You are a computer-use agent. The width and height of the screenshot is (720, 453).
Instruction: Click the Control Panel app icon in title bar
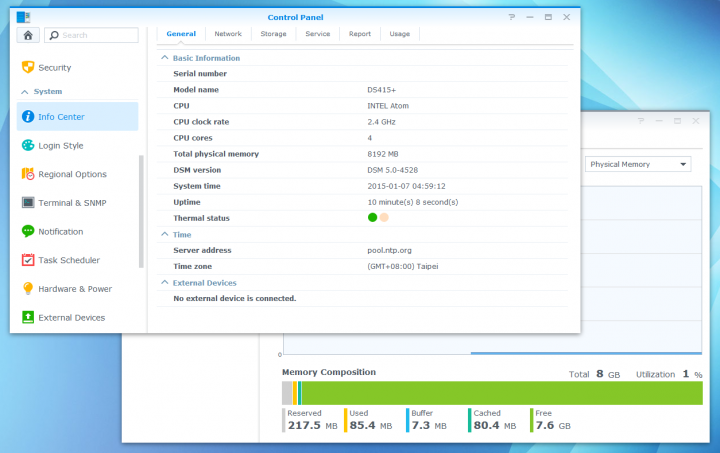tap(23, 17)
